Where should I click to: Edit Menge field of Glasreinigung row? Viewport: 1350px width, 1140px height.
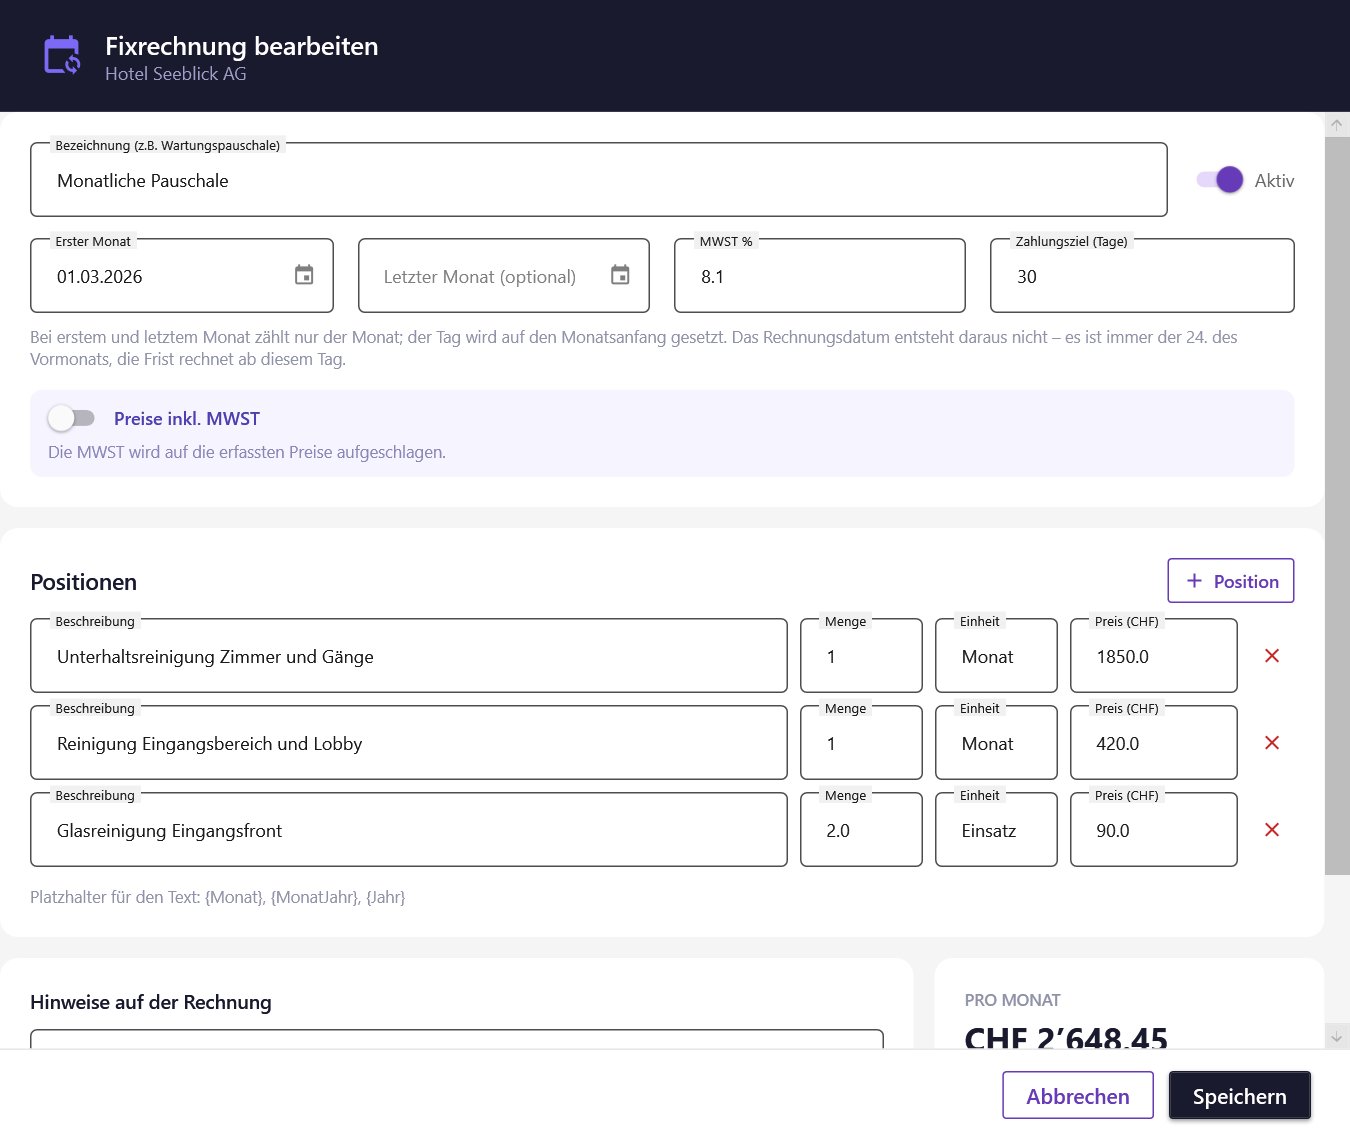(x=861, y=830)
